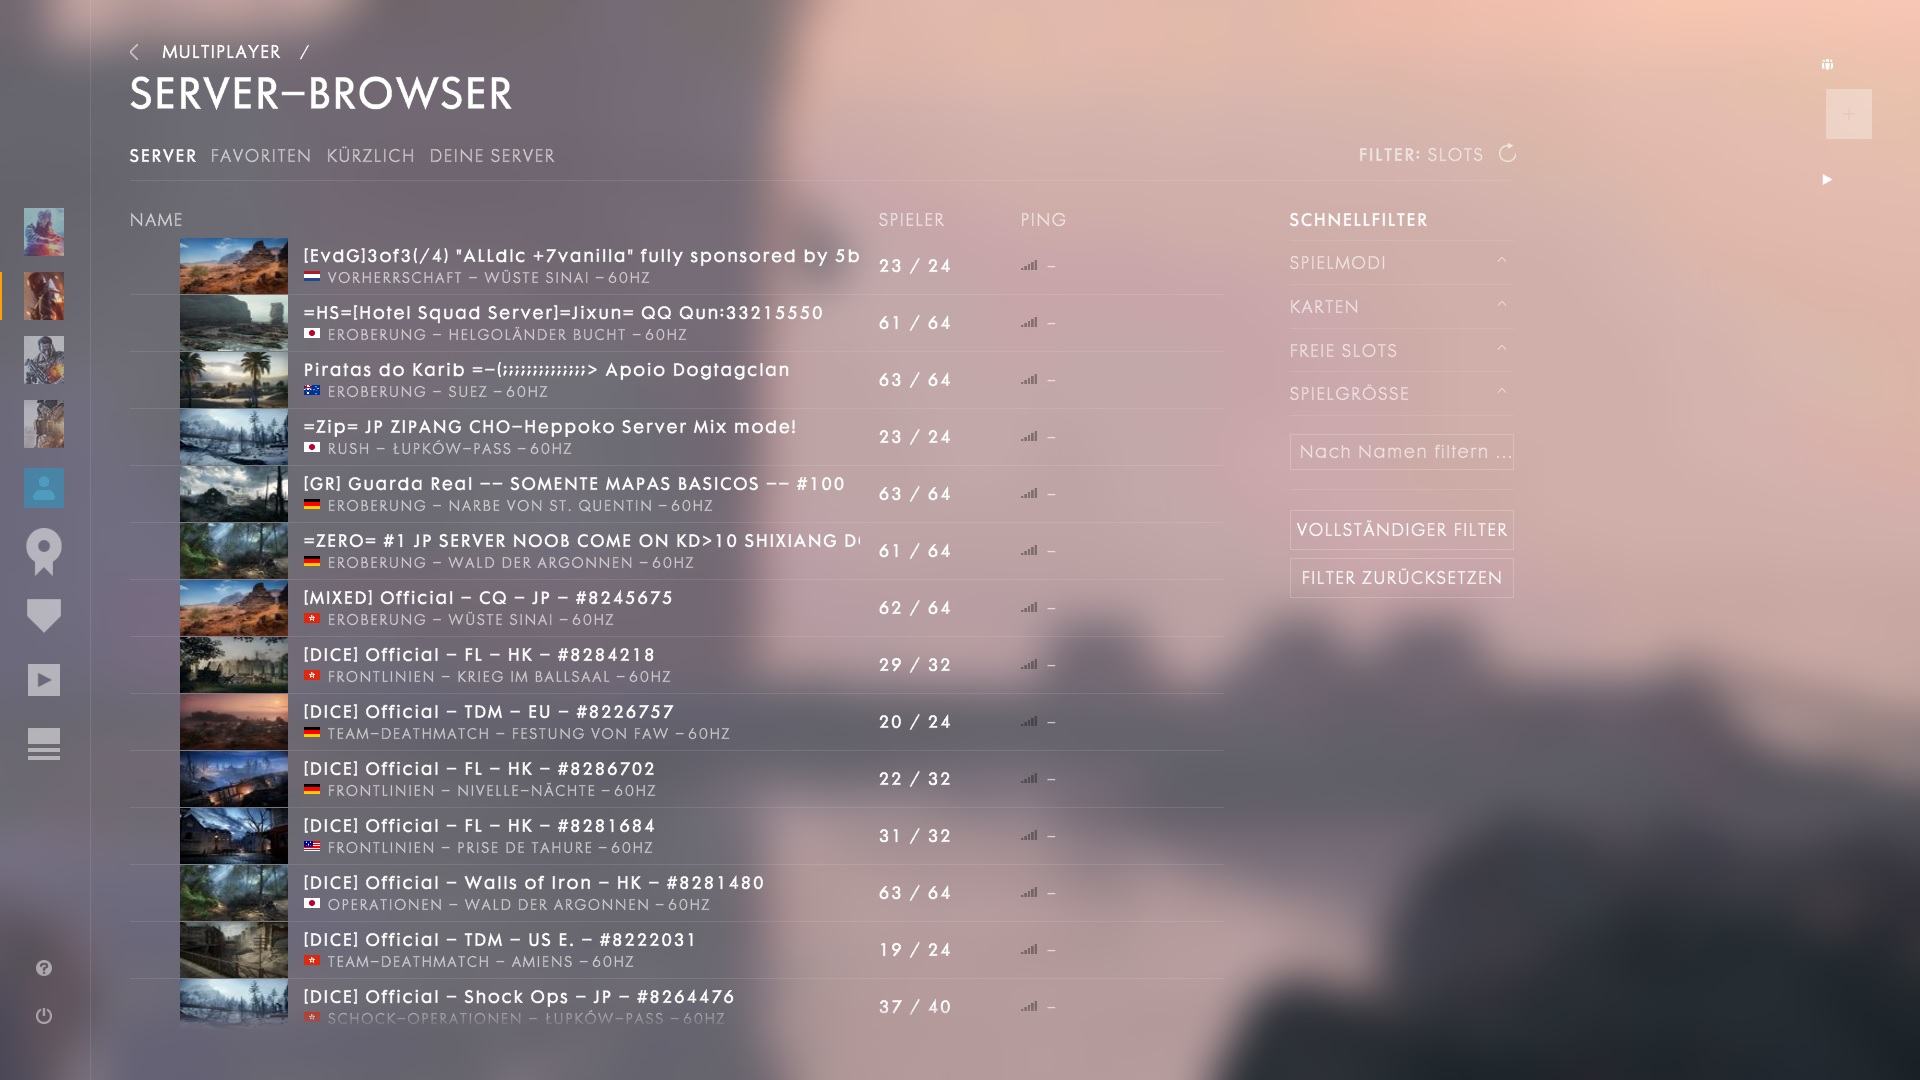1920x1080 pixels.
Task: Click Filter Zurücksetzen button
Action: tap(1401, 578)
